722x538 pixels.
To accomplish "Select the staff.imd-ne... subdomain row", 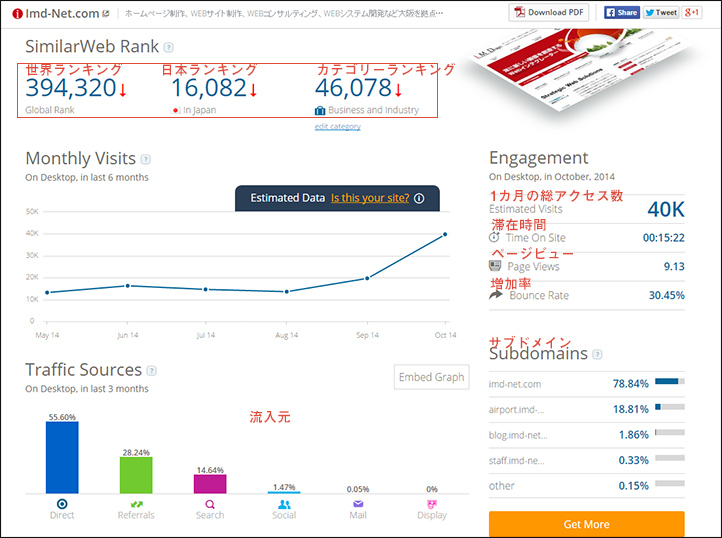I will [x=587, y=460].
